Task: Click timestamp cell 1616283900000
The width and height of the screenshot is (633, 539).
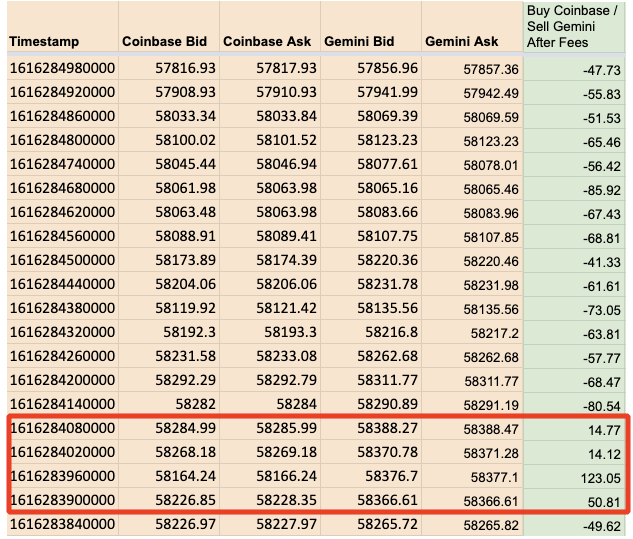Action: [x=62, y=500]
